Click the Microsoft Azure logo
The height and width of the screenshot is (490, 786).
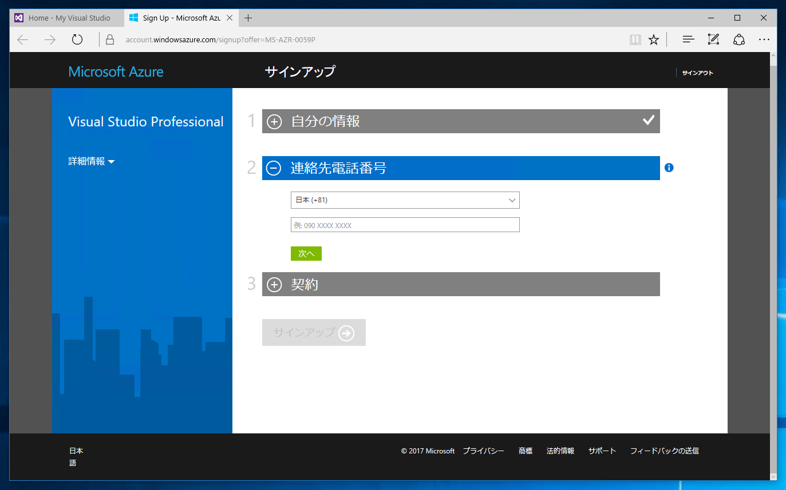point(116,72)
